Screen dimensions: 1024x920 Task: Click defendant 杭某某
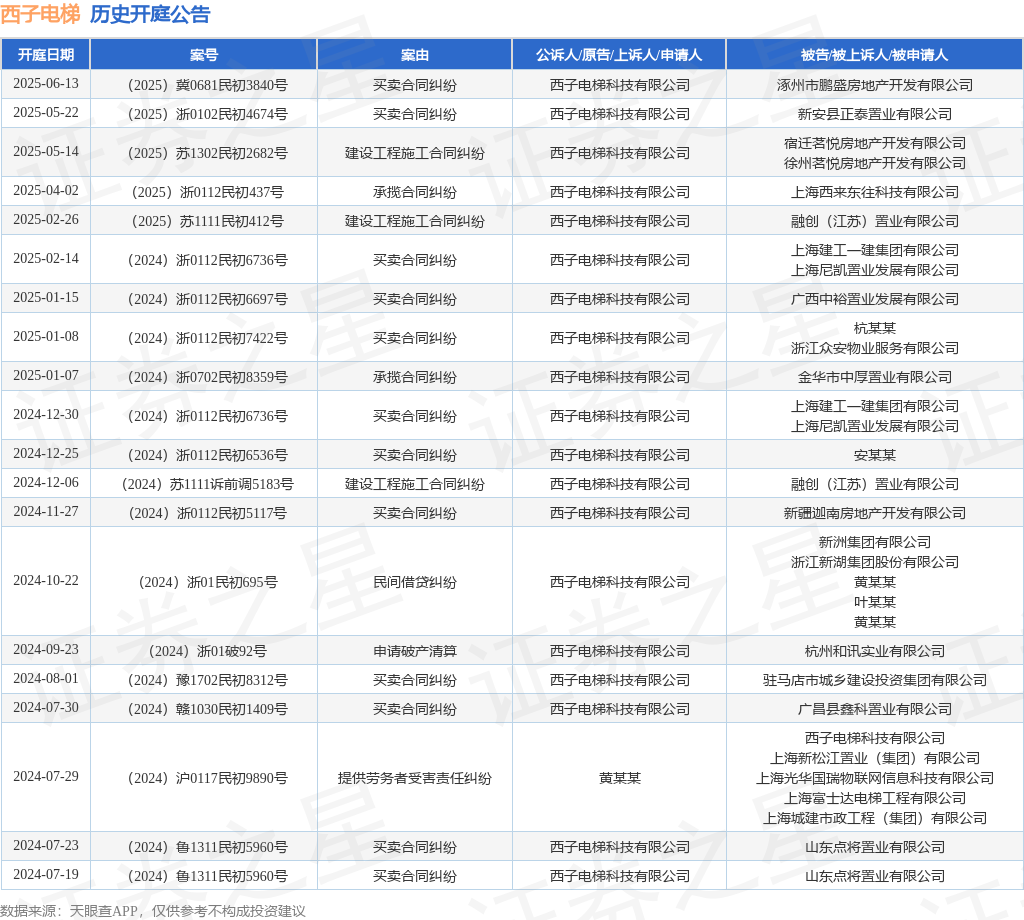tap(874, 328)
